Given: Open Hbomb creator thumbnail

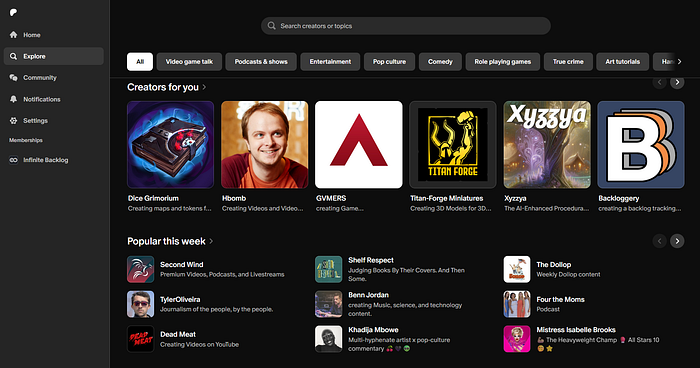Looking at the screenshot, I should tap(265, 145).
